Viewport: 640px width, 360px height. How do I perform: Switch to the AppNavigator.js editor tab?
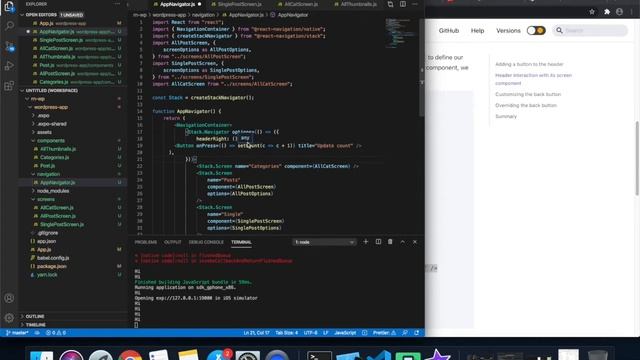[177, 4]
